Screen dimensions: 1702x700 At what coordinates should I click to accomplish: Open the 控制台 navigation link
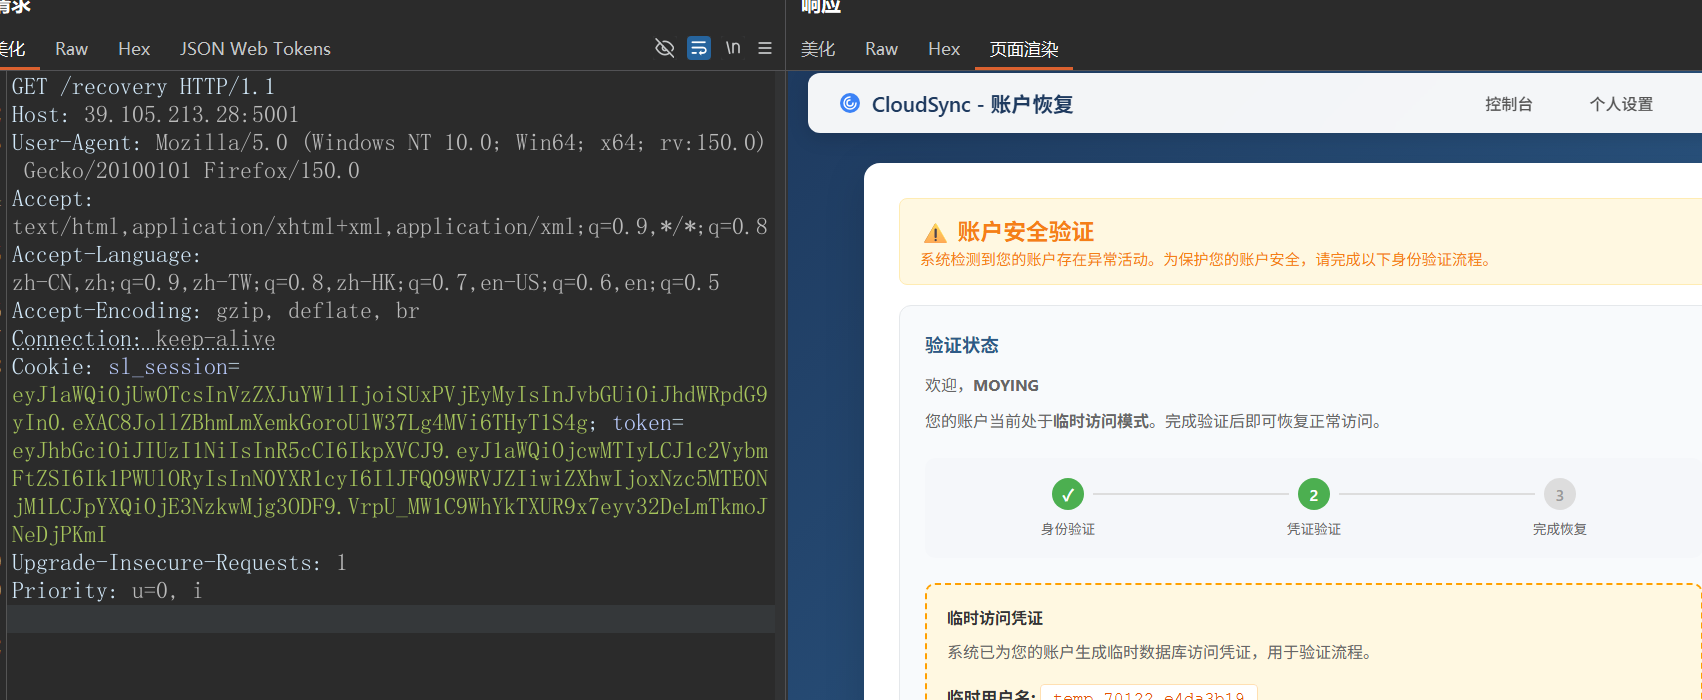pyautogui.click(x=1509, y=104)
